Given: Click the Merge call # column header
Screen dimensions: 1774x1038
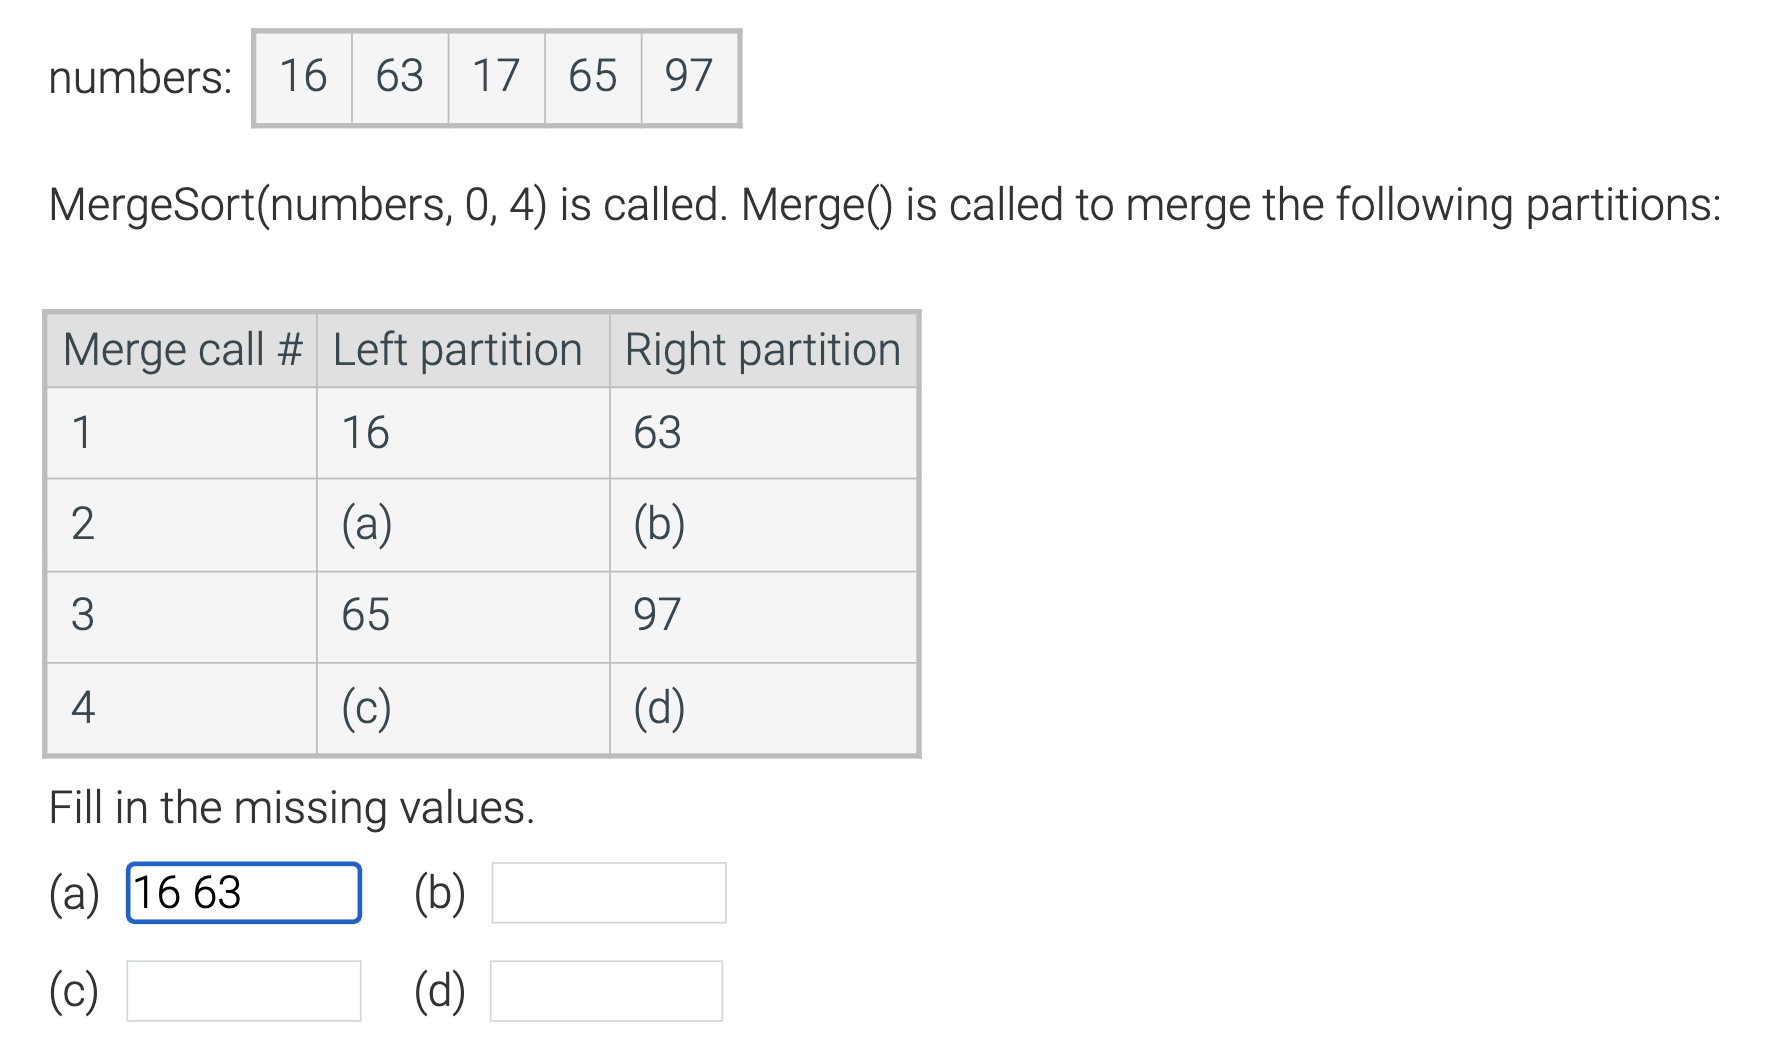Looking at the screenshot, I should pos(182,349).
